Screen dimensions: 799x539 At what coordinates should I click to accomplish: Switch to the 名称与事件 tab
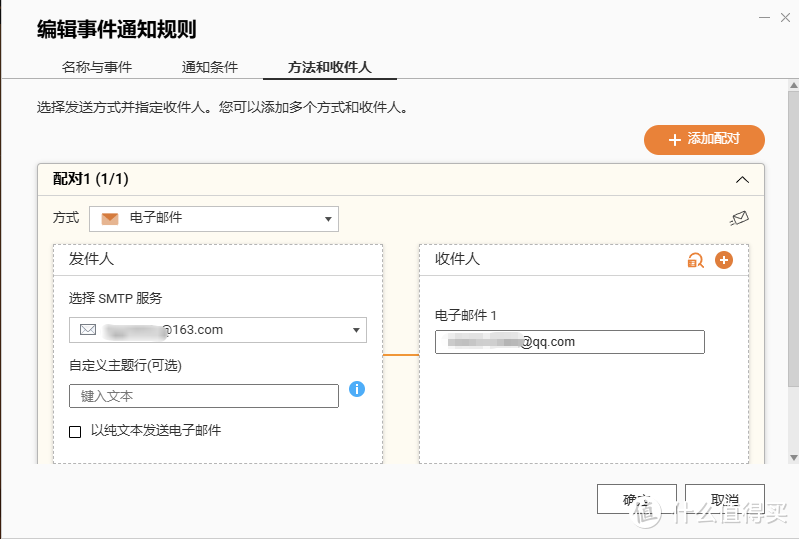97,68
